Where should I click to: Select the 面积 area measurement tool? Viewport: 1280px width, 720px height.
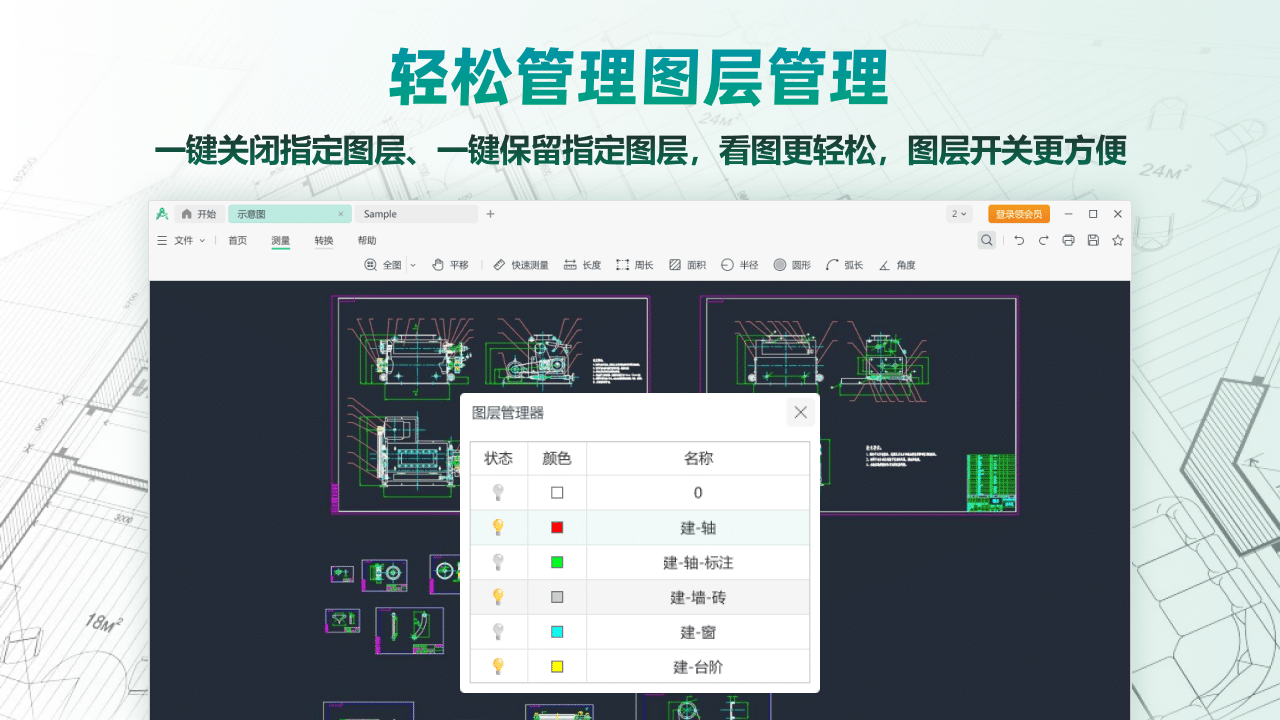[x=687, y=265]
